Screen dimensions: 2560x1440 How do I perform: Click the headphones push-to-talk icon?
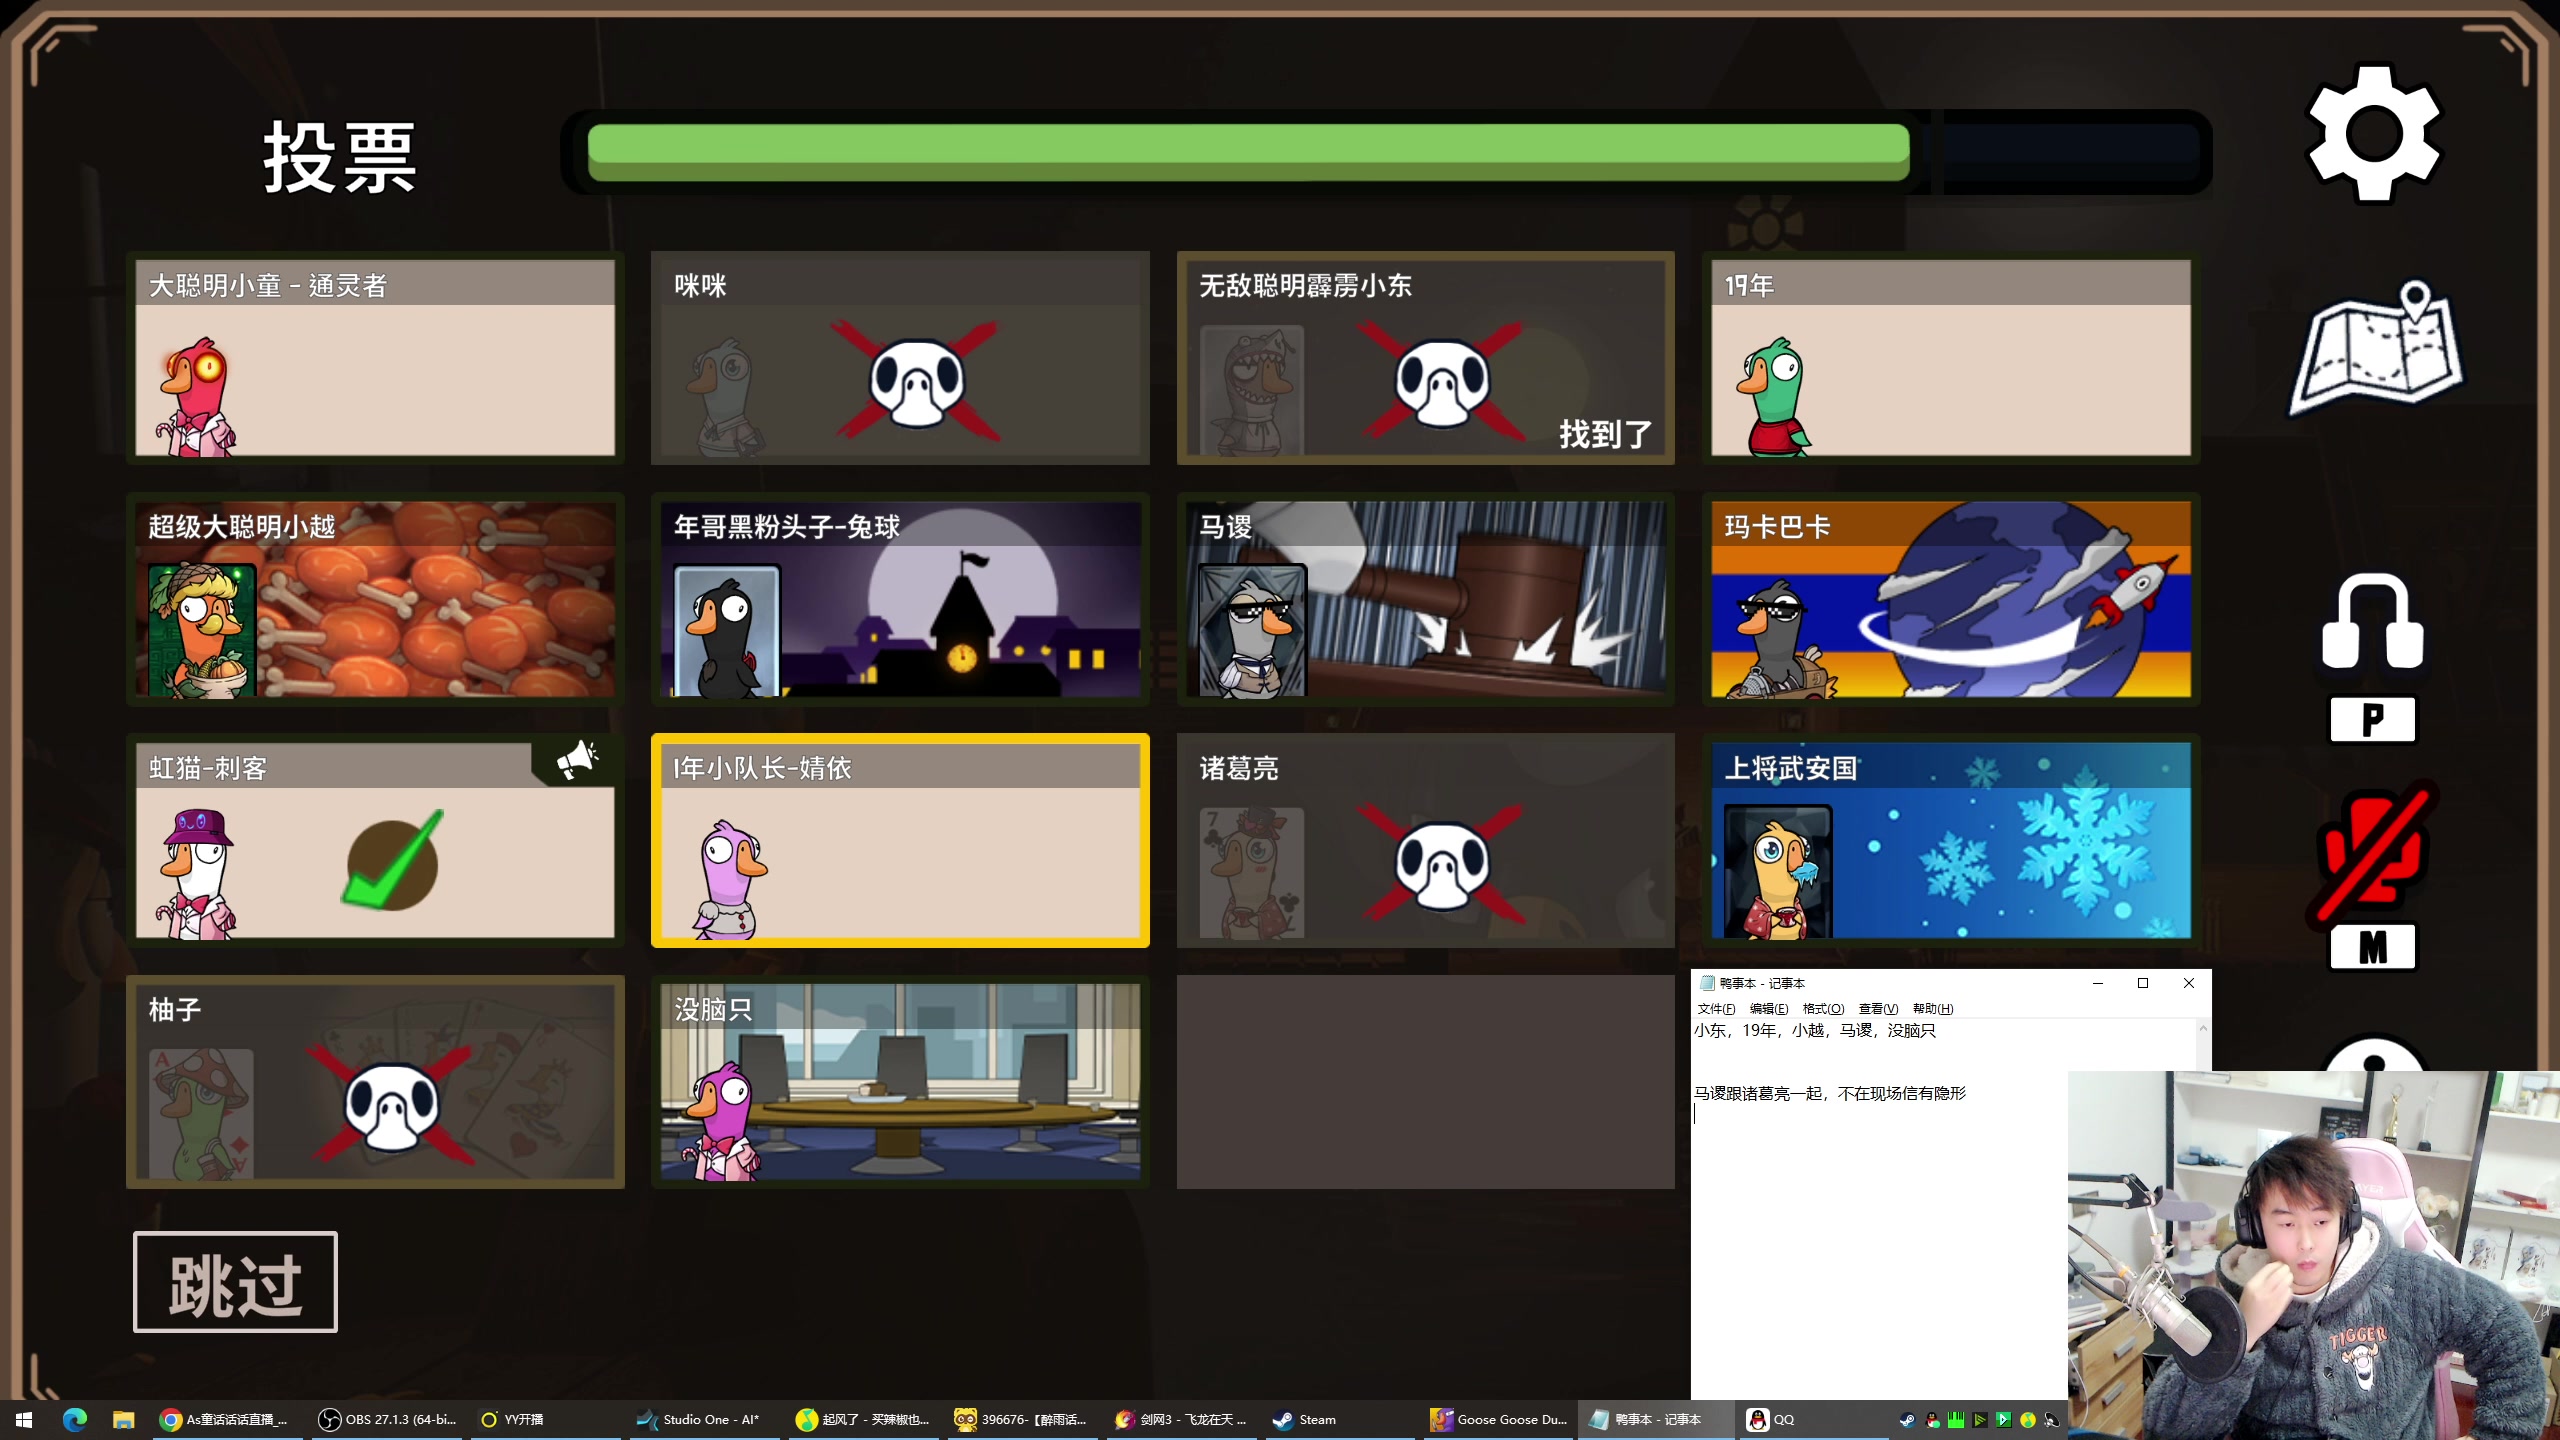pyautogui.click(x=2372, y=622)
